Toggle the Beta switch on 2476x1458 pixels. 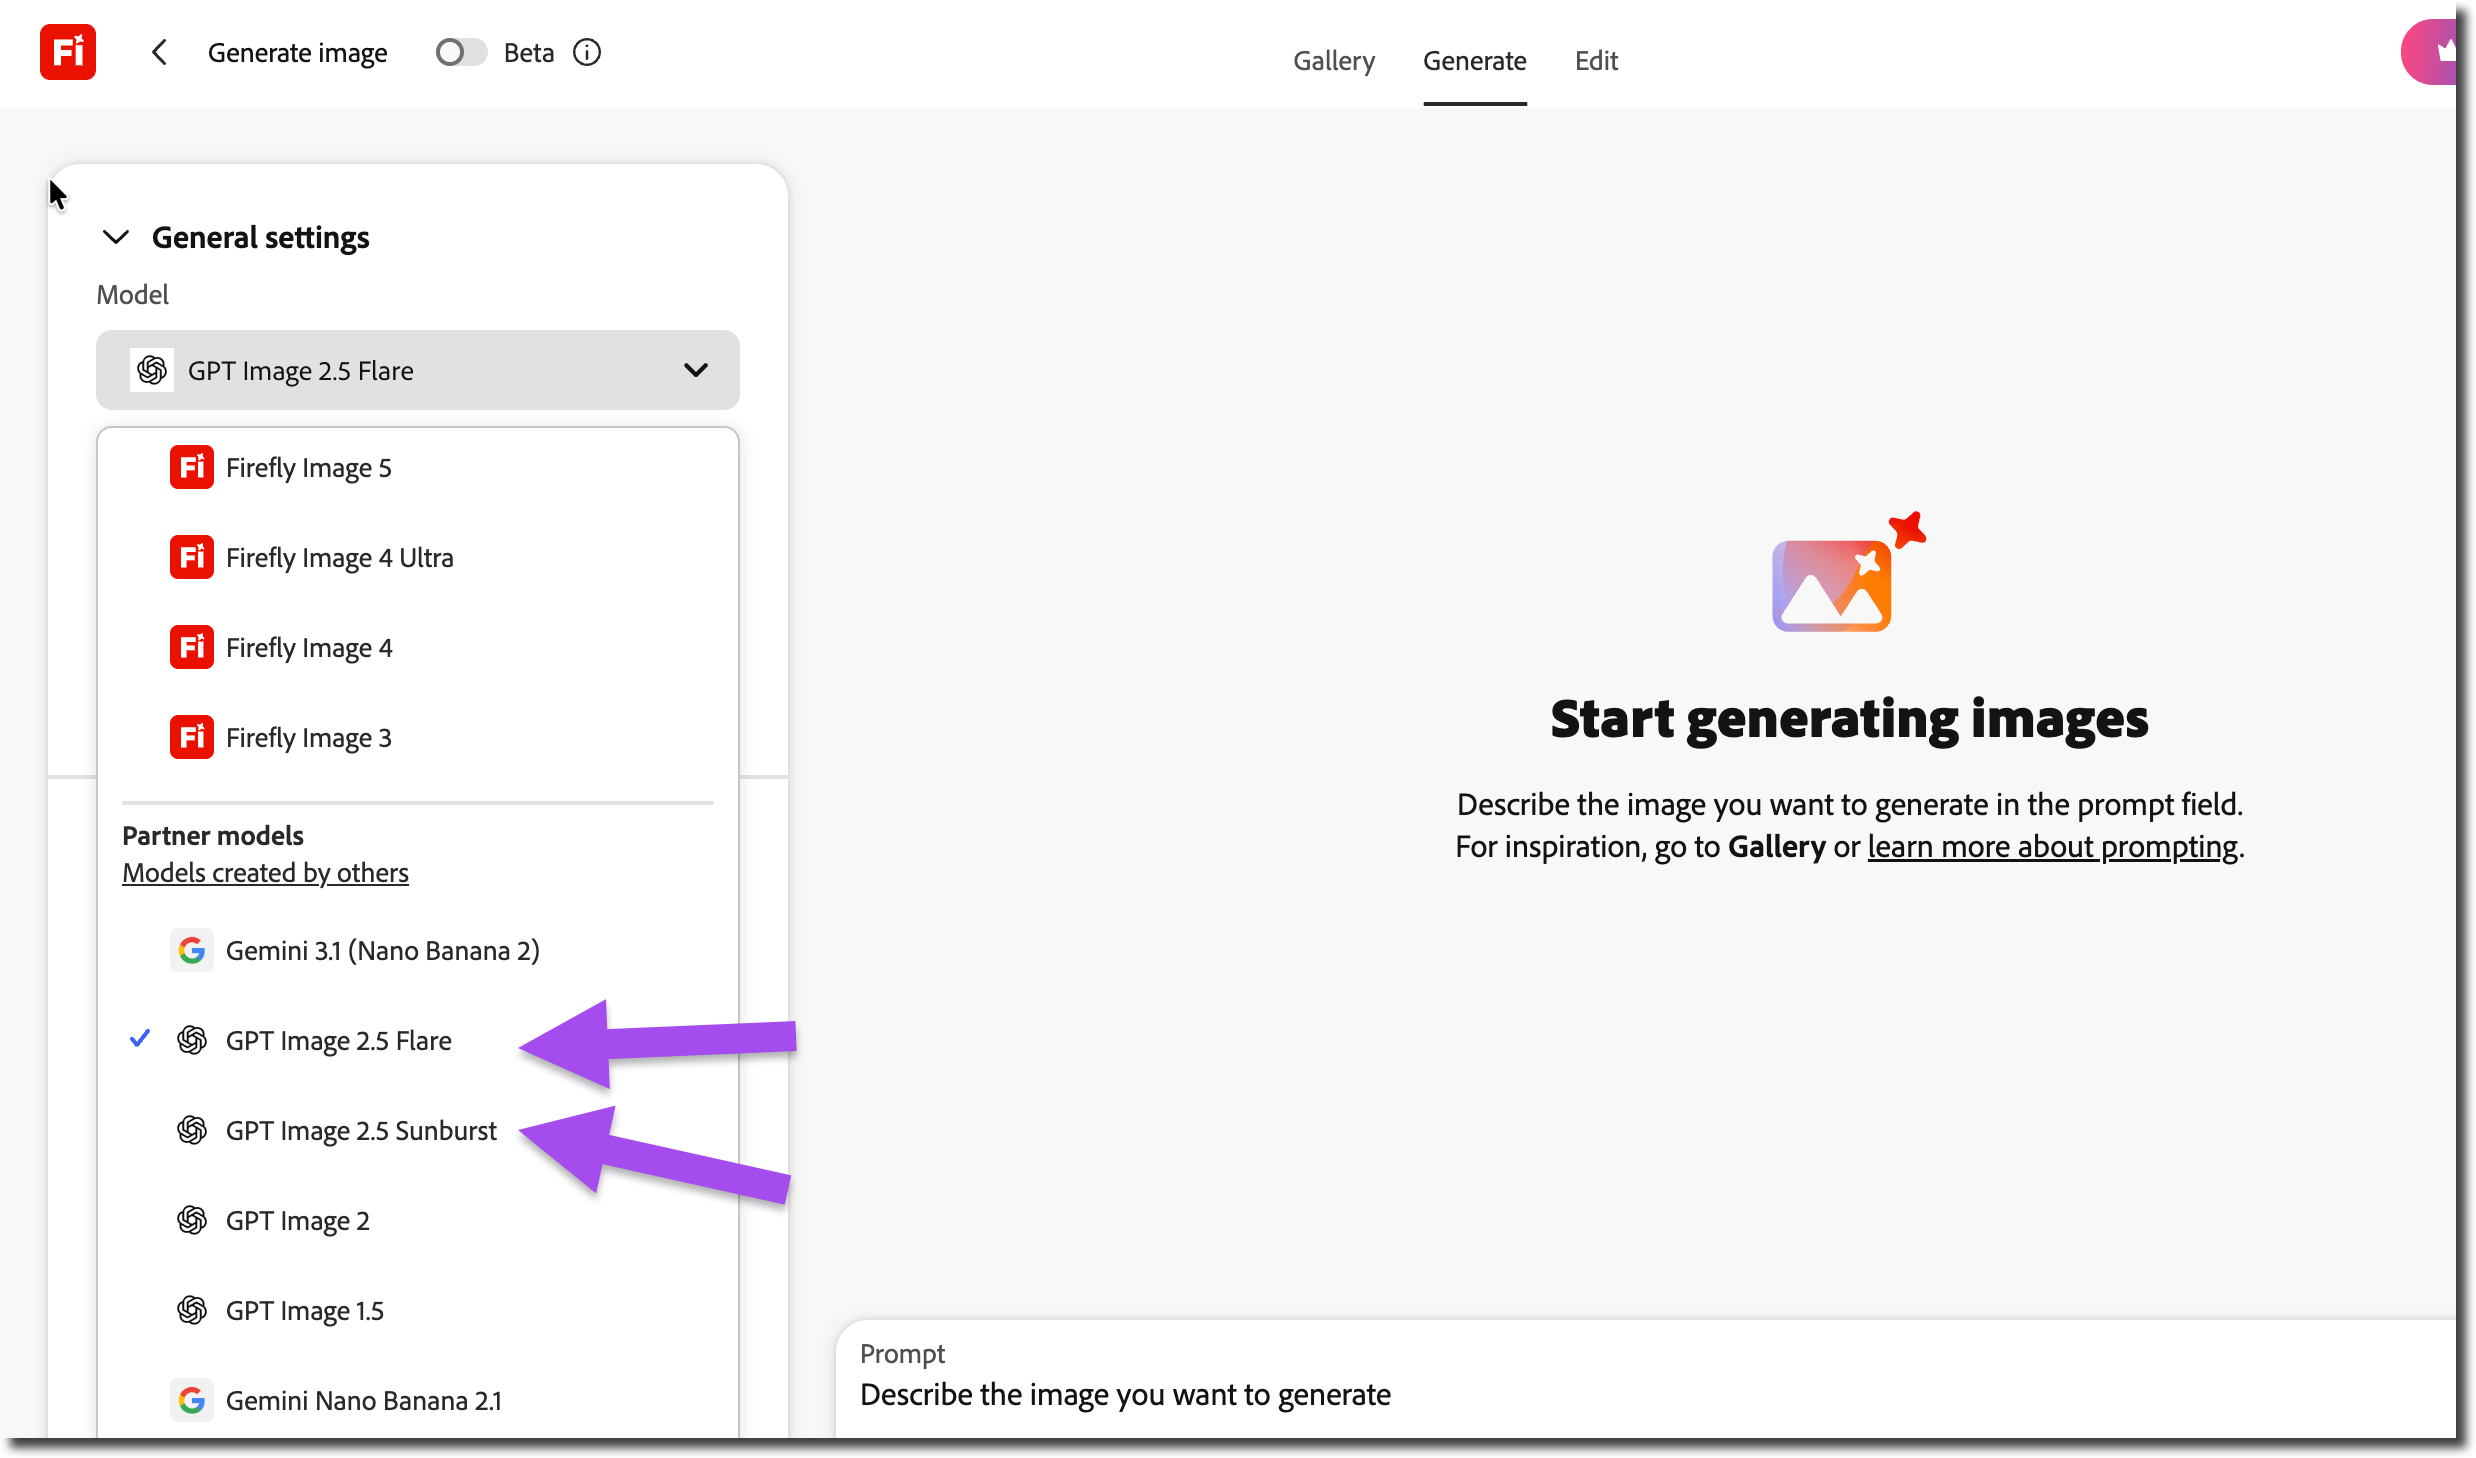coord(461,52)
